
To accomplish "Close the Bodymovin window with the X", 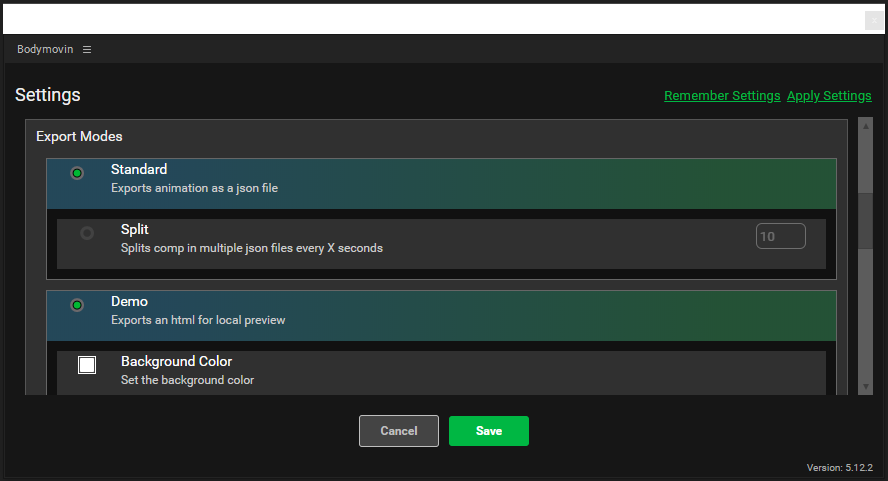I will (x=872, y=20).
